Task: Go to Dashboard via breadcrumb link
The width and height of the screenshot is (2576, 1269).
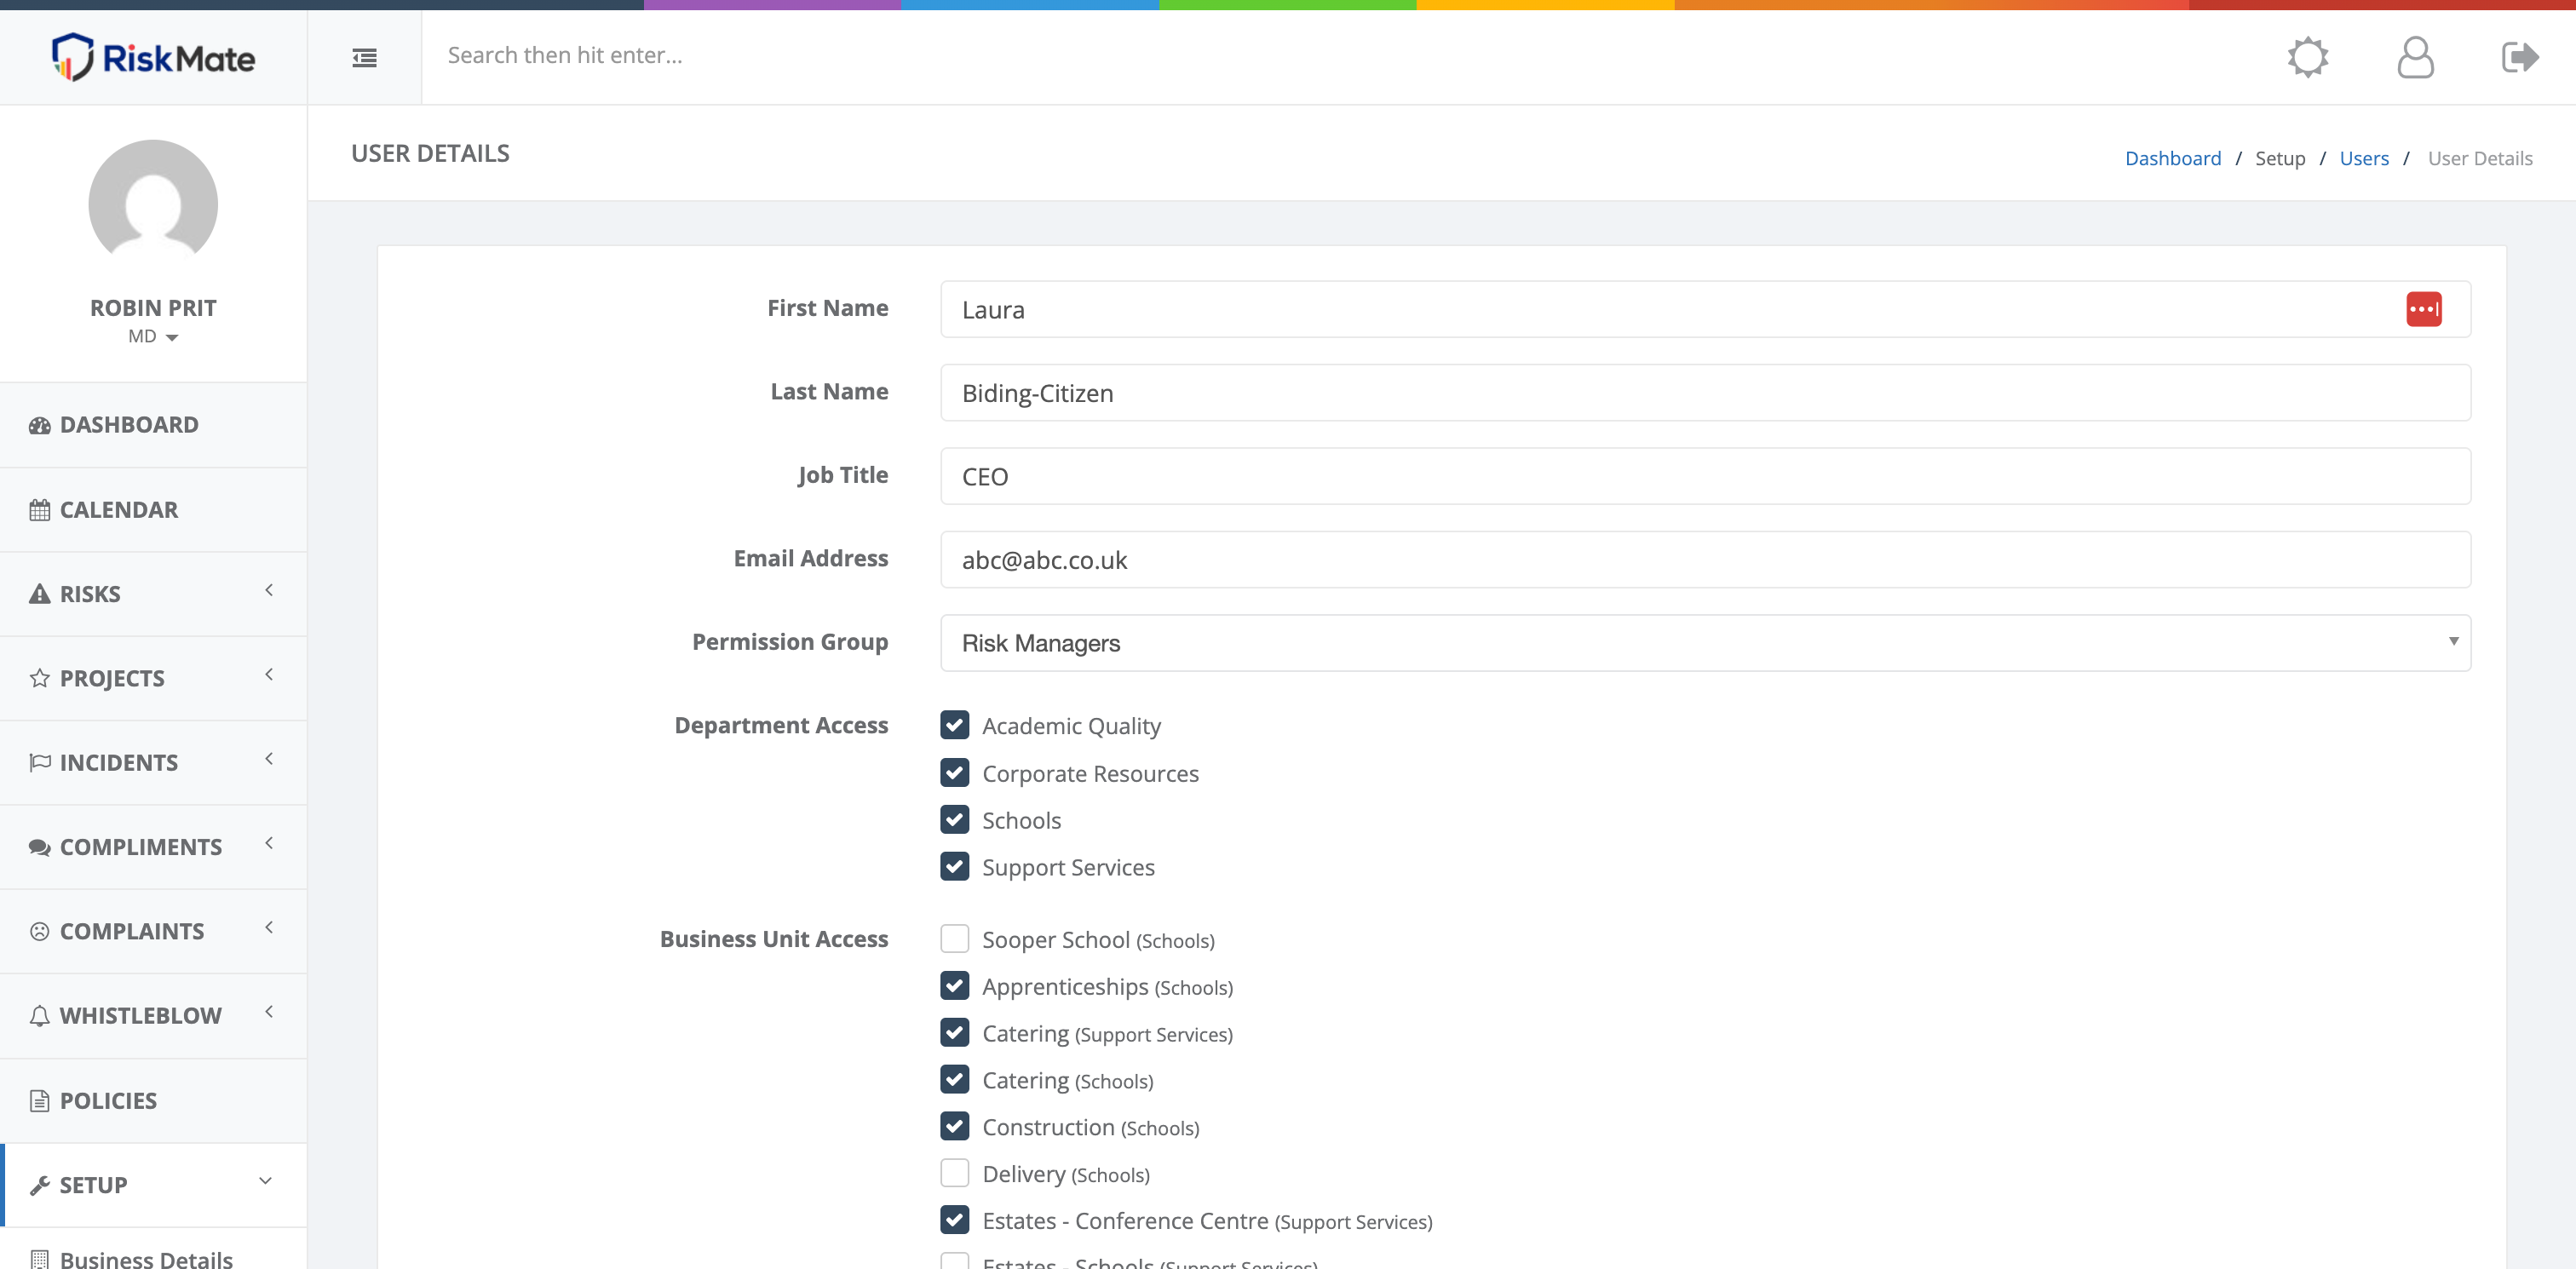Action: [x=2172, y=158]
